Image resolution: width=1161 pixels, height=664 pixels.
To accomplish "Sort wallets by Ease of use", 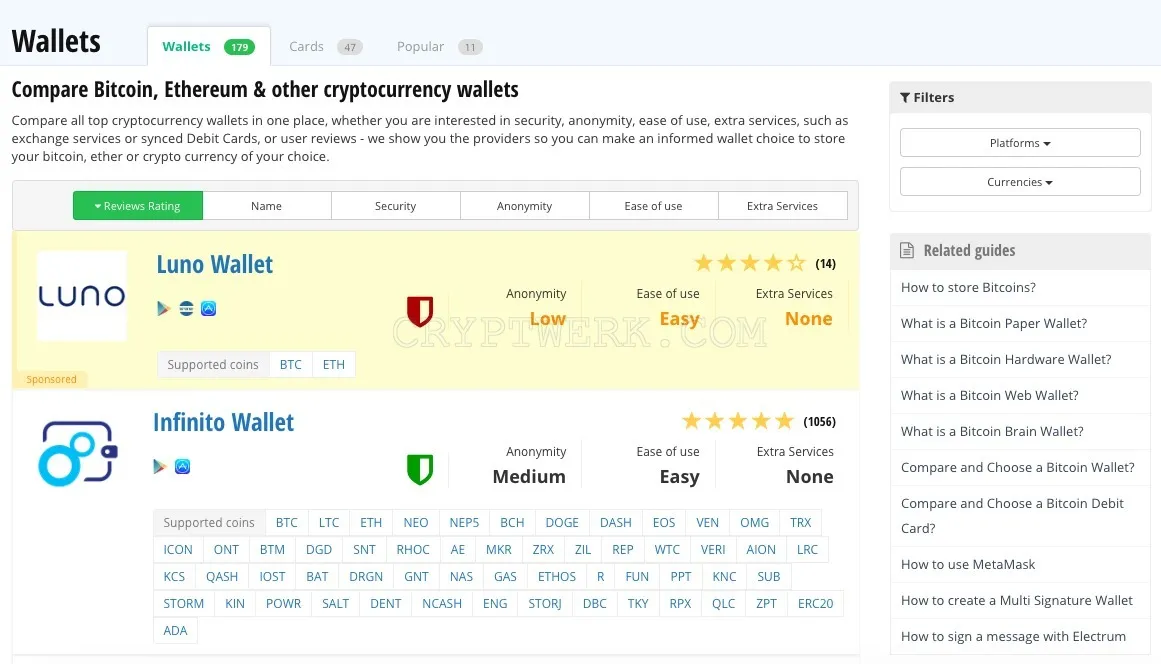I will tap(653, 206).
